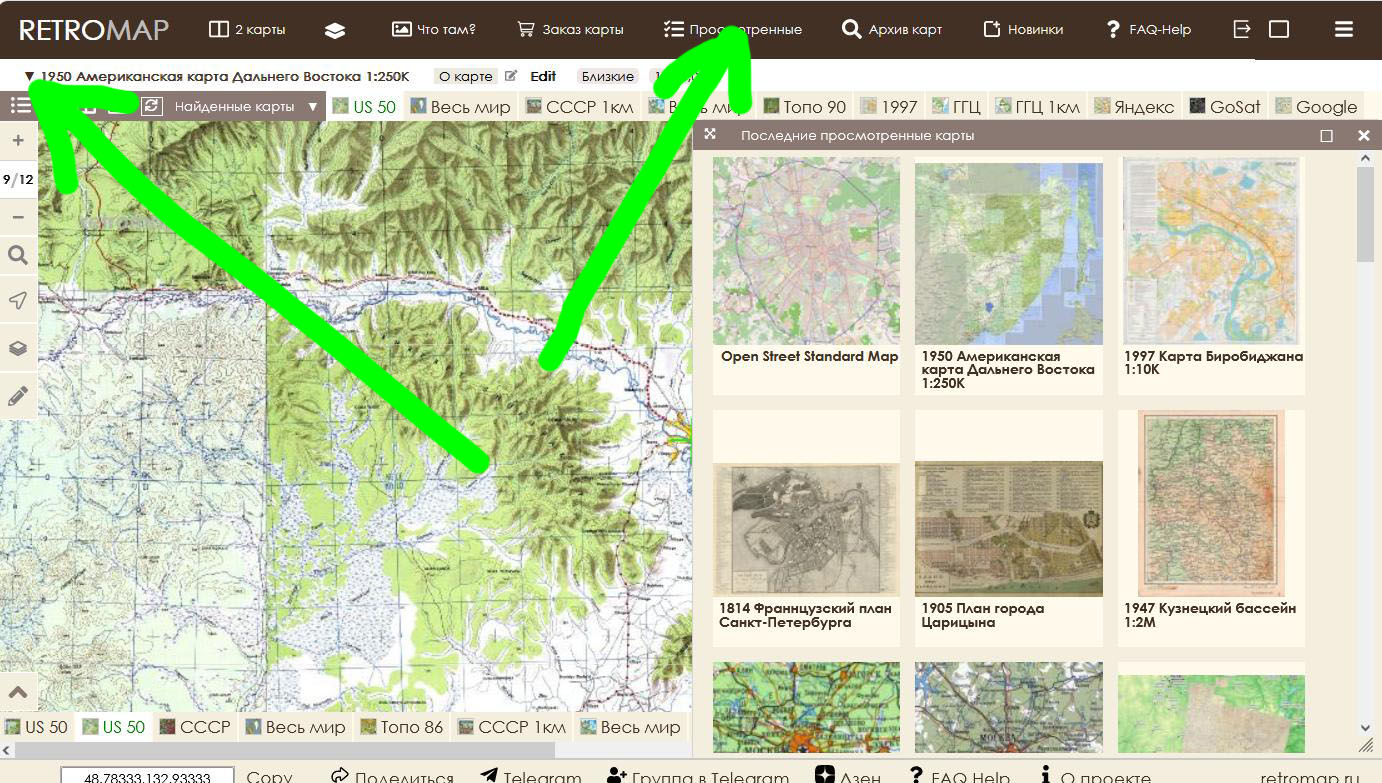Open the "Что там?" photo tool
The image size is (1382, 783).
tap(433, 29)
